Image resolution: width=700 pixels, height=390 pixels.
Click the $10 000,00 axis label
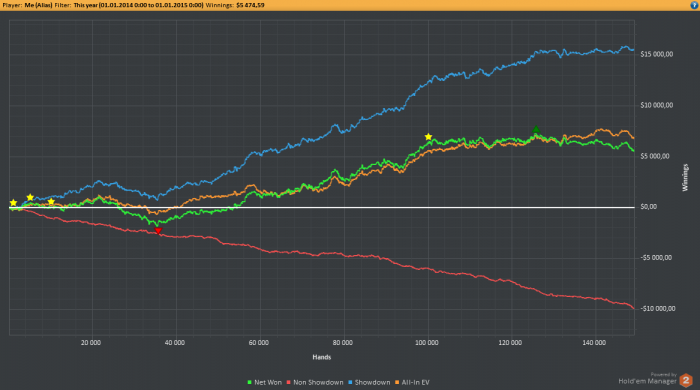(656, 105)
